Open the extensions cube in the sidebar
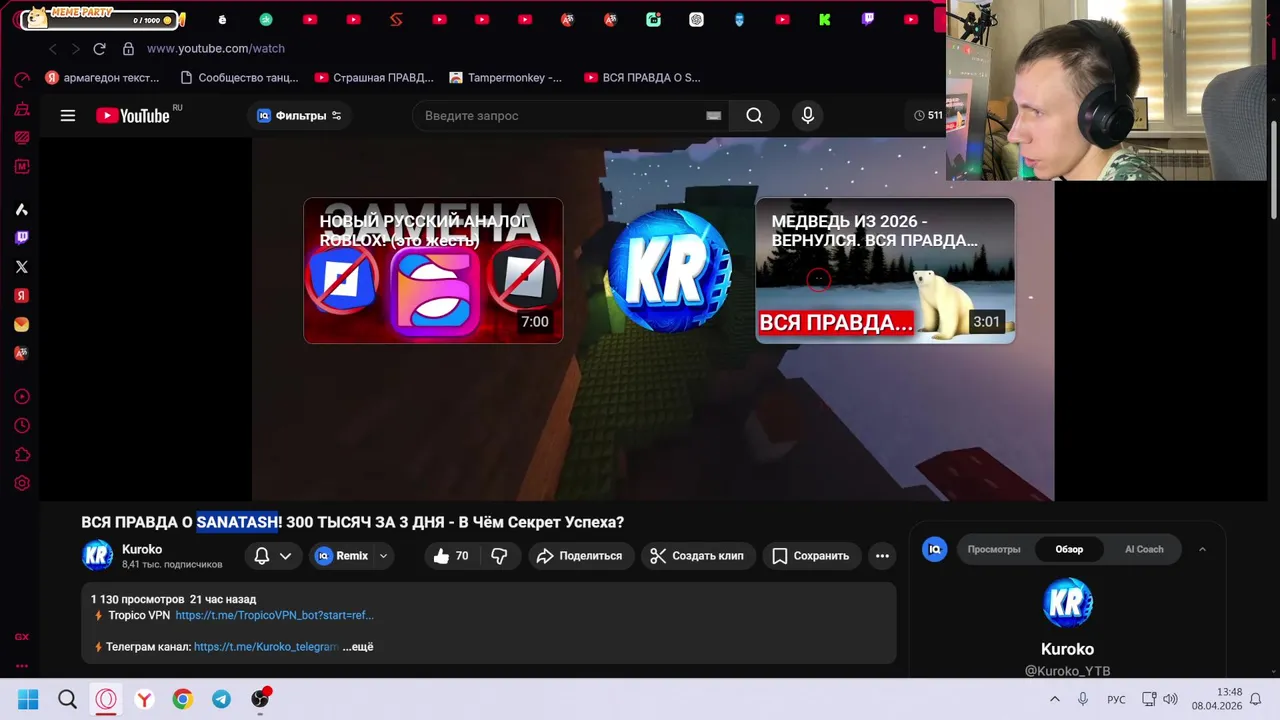The width and height of the screenshot is (1280, 720). coord(21,455)
